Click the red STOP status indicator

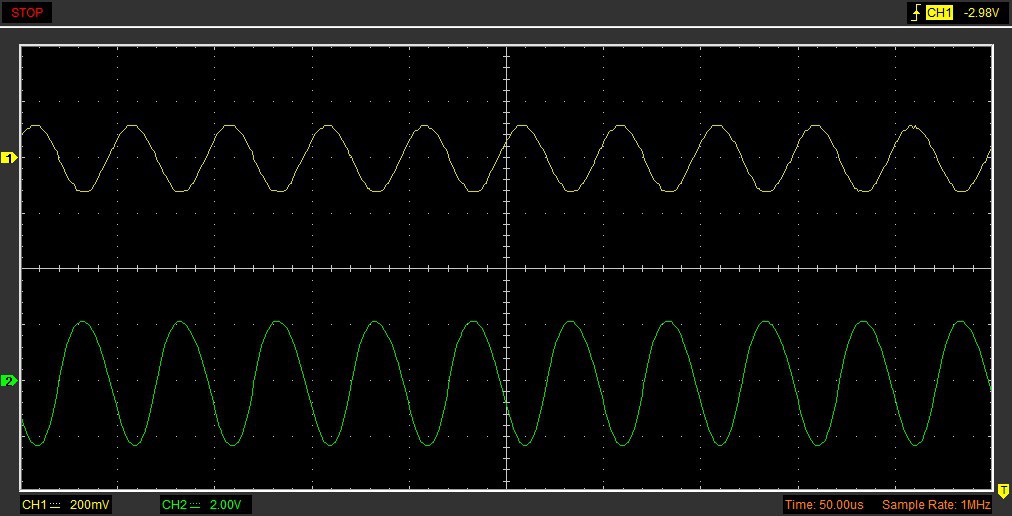pos(27,13)
